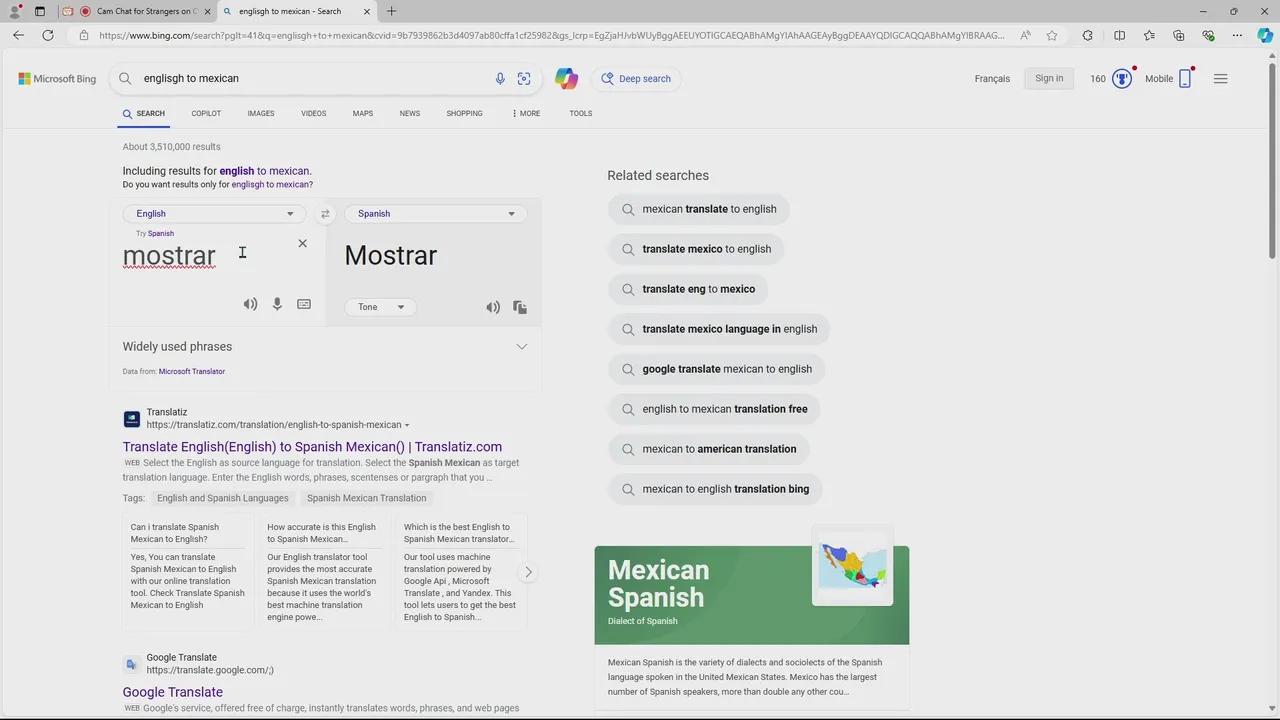Screen dimensions: 1280x720
Task: Switch to Cam Chat for Strangers tab
Action: [x=136, y=11]
